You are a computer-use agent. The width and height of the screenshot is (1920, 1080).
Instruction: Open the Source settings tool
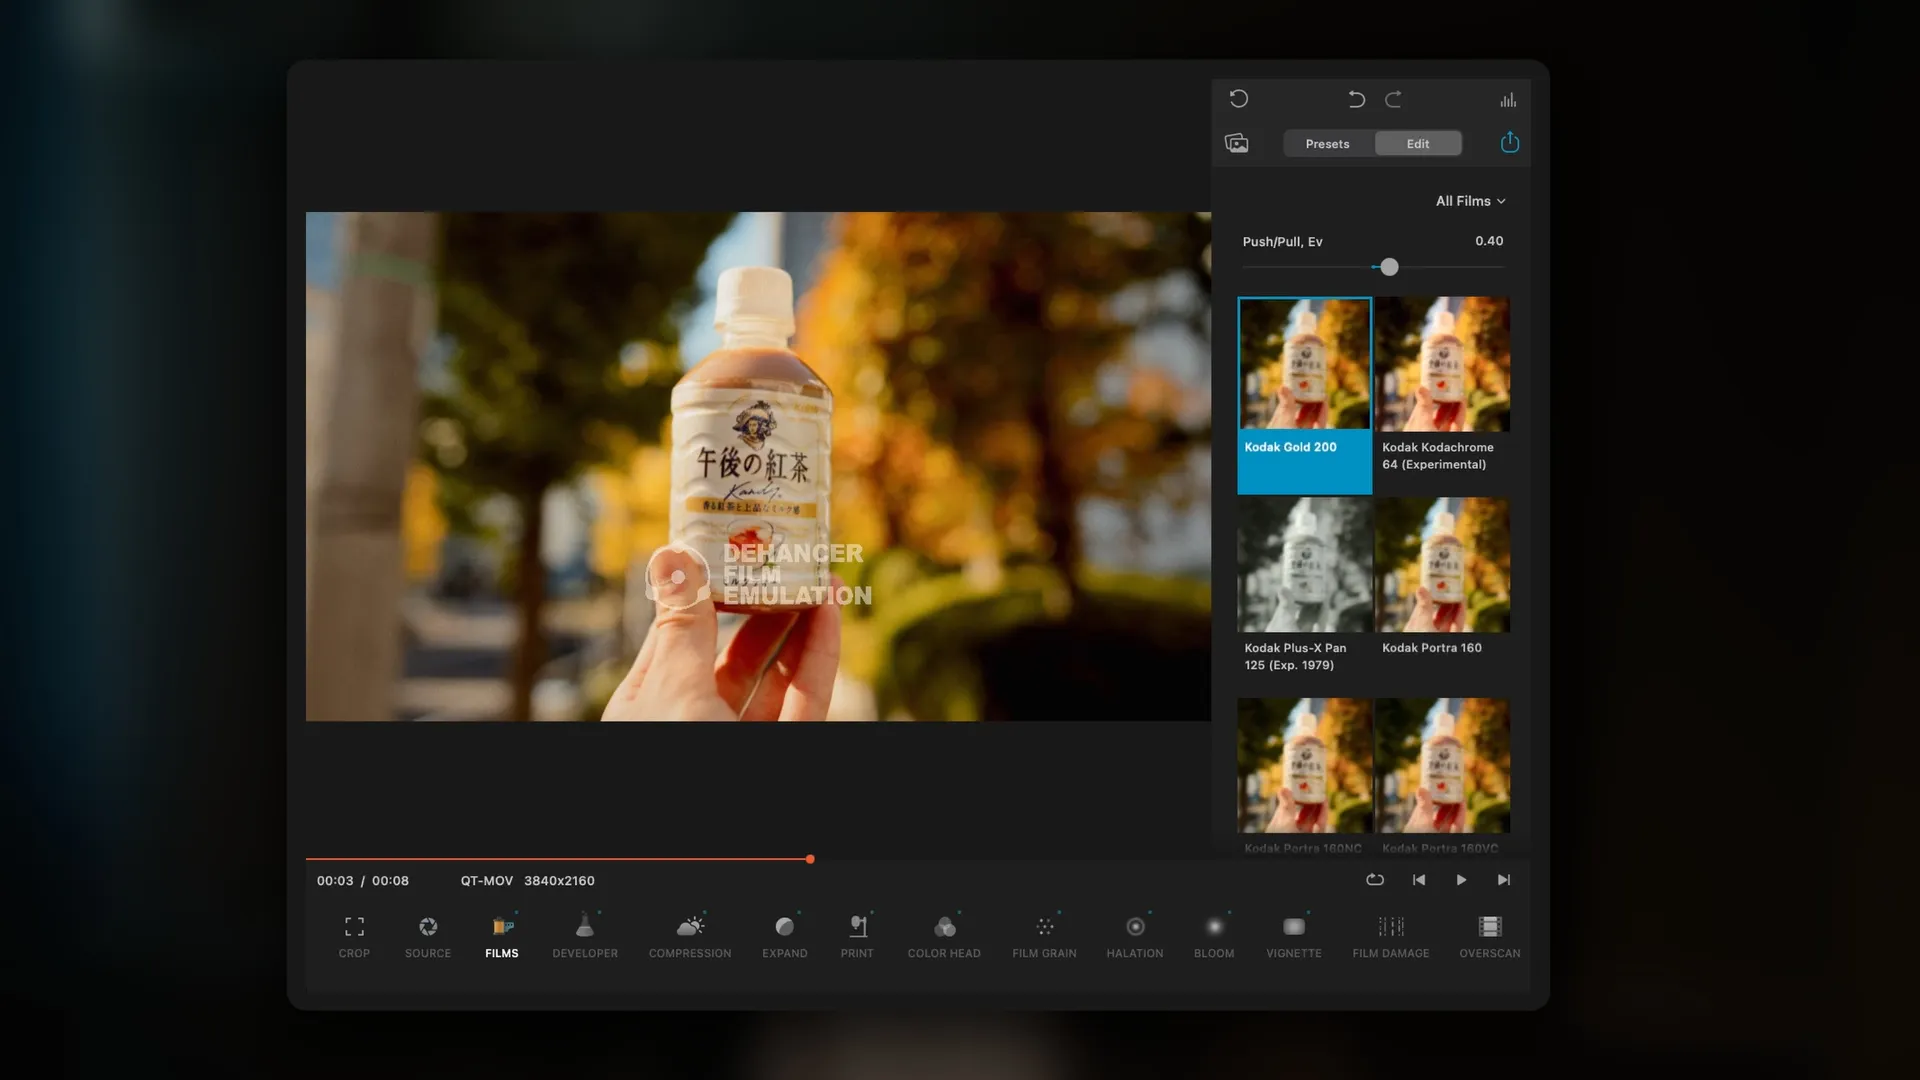[428, 937]
